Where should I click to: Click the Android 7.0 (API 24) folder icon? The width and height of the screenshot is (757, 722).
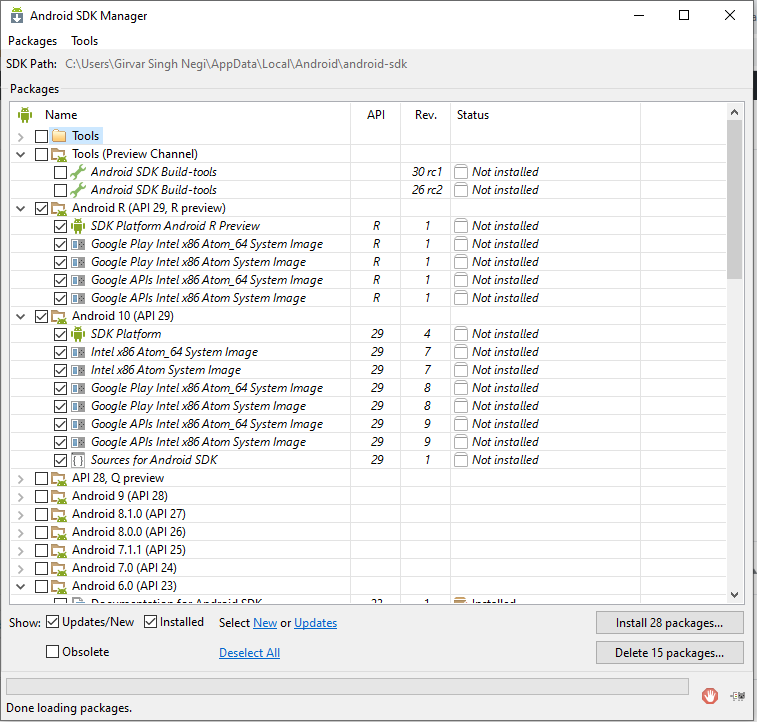(59, 569)
